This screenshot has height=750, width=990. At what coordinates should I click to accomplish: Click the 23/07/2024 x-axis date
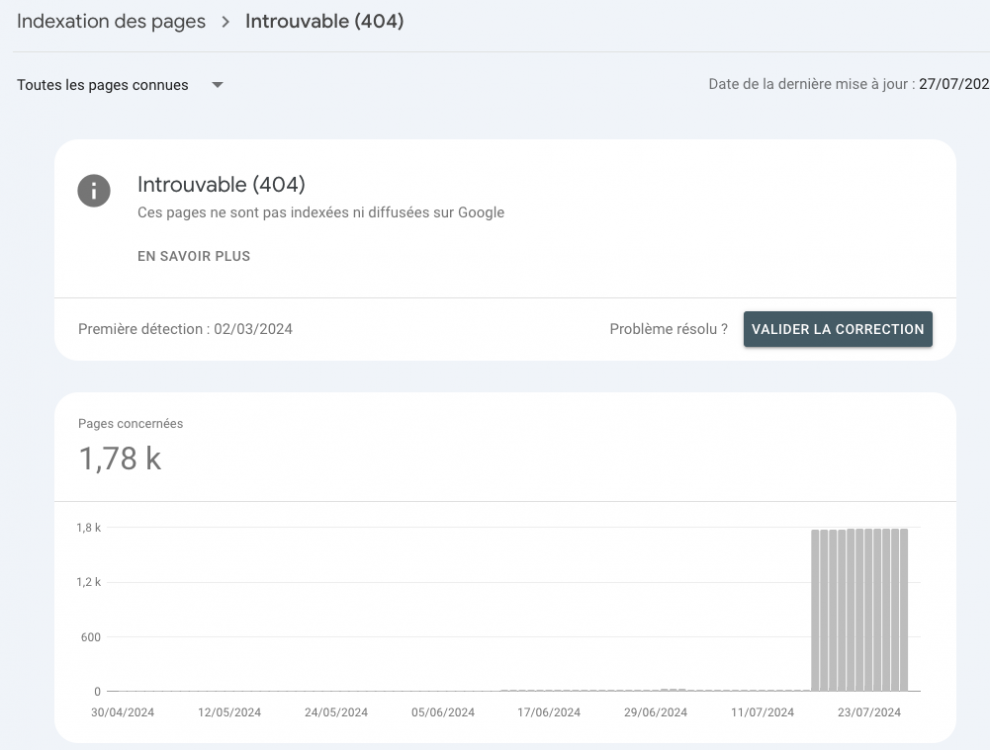coord(869,712)
